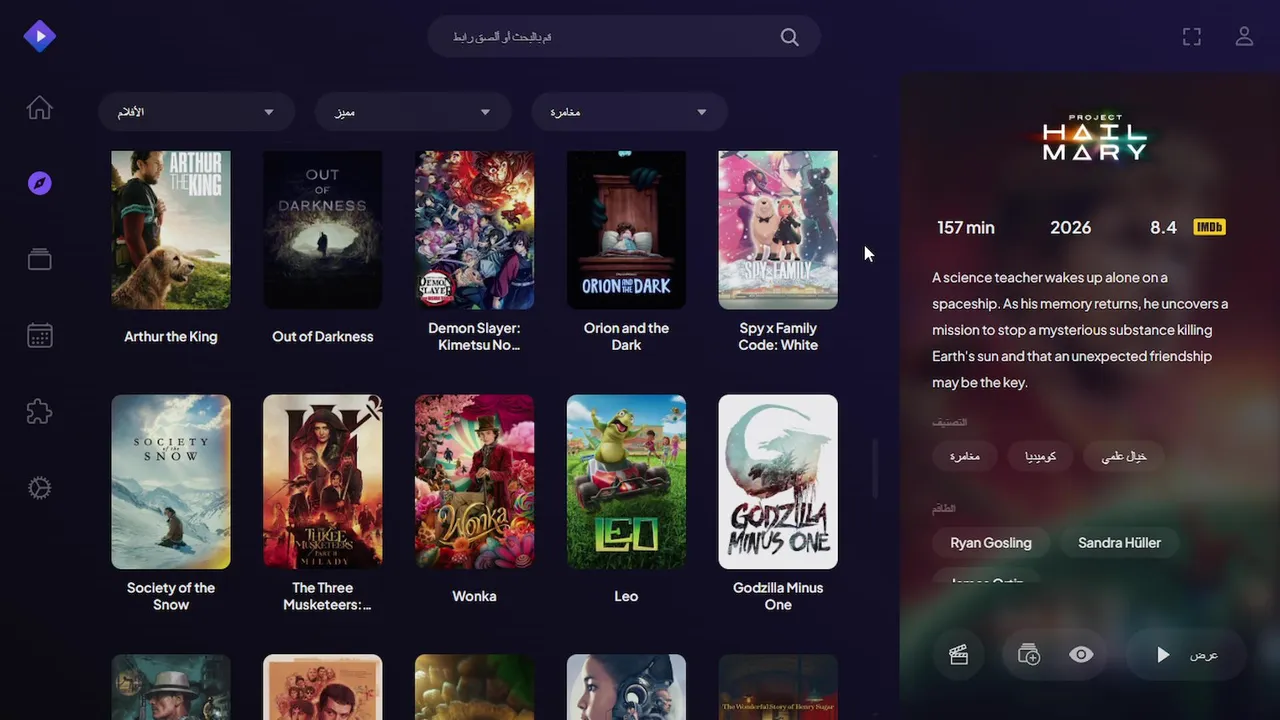Select the خيال علمي genre tag
1280x720 pixels.
[x=1124, y=456]
